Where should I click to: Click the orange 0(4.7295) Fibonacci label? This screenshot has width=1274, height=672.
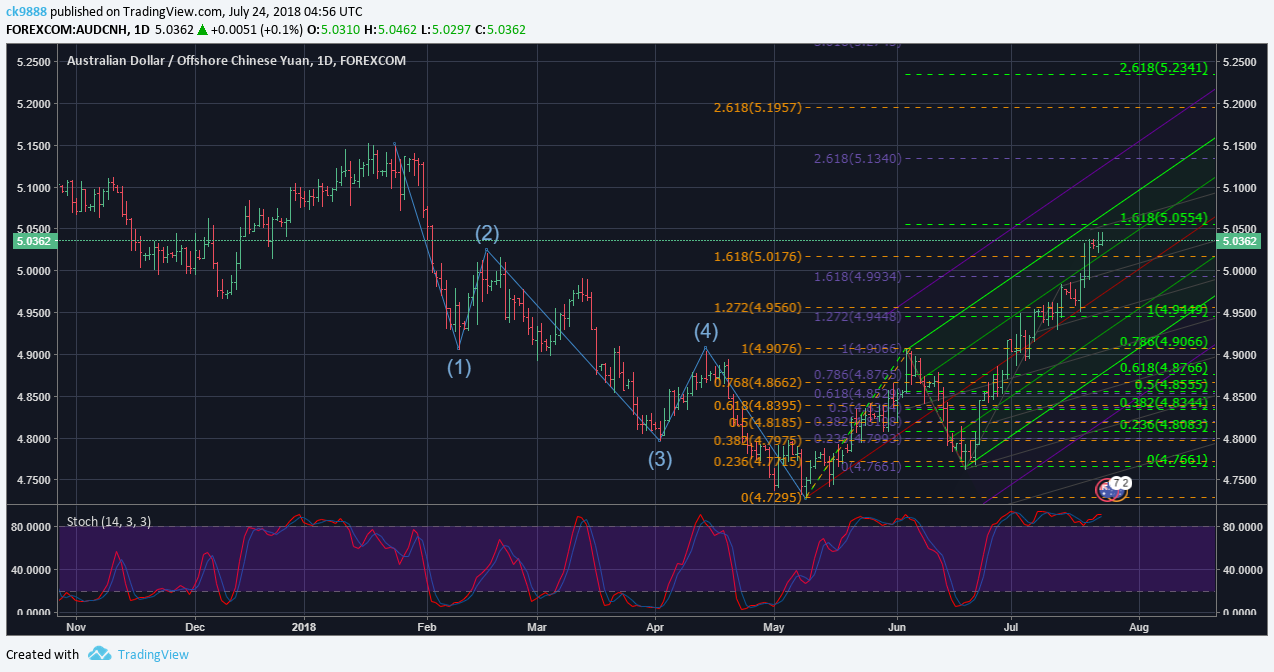click(772, 497)
